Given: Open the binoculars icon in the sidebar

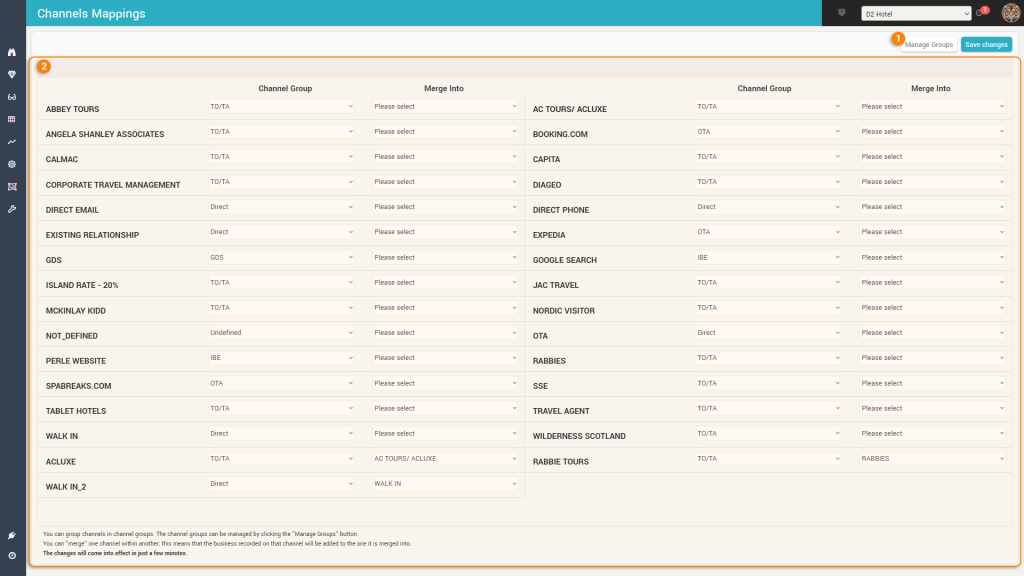Looking at the screenshot, I should point(12,52).
